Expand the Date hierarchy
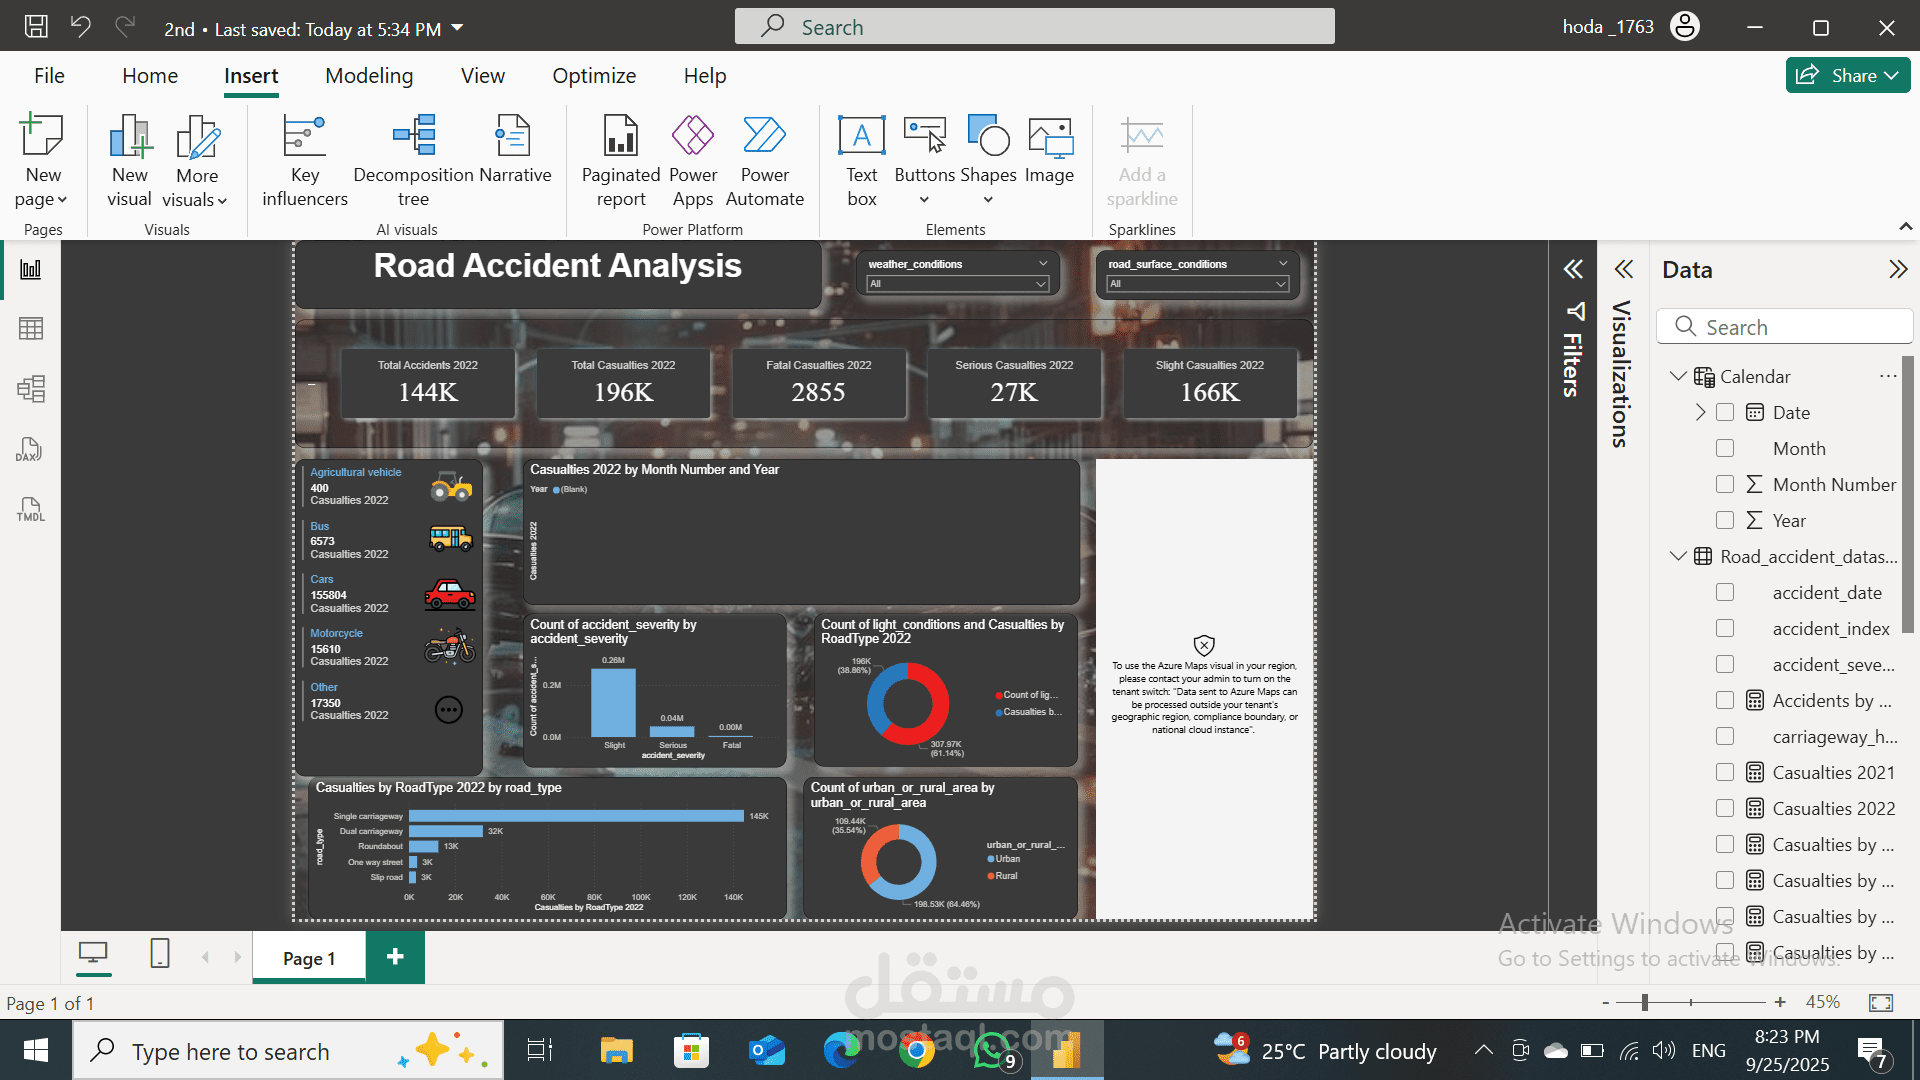 tap(1700, 412)
